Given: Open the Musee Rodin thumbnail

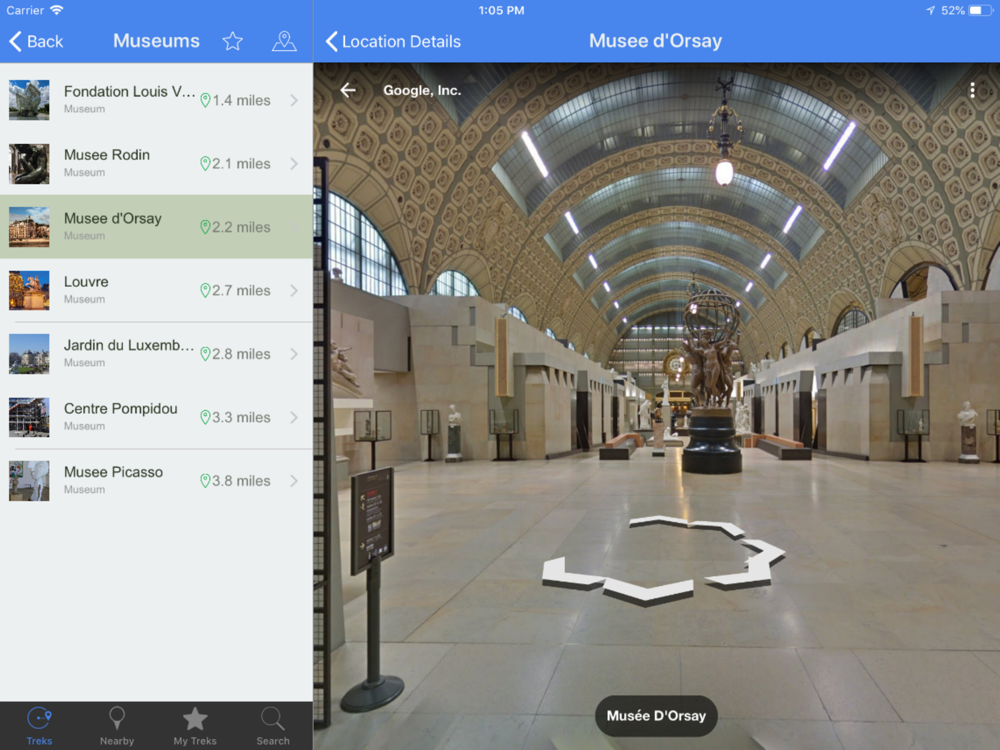Looking at the screenshot, I should point(29,164).
